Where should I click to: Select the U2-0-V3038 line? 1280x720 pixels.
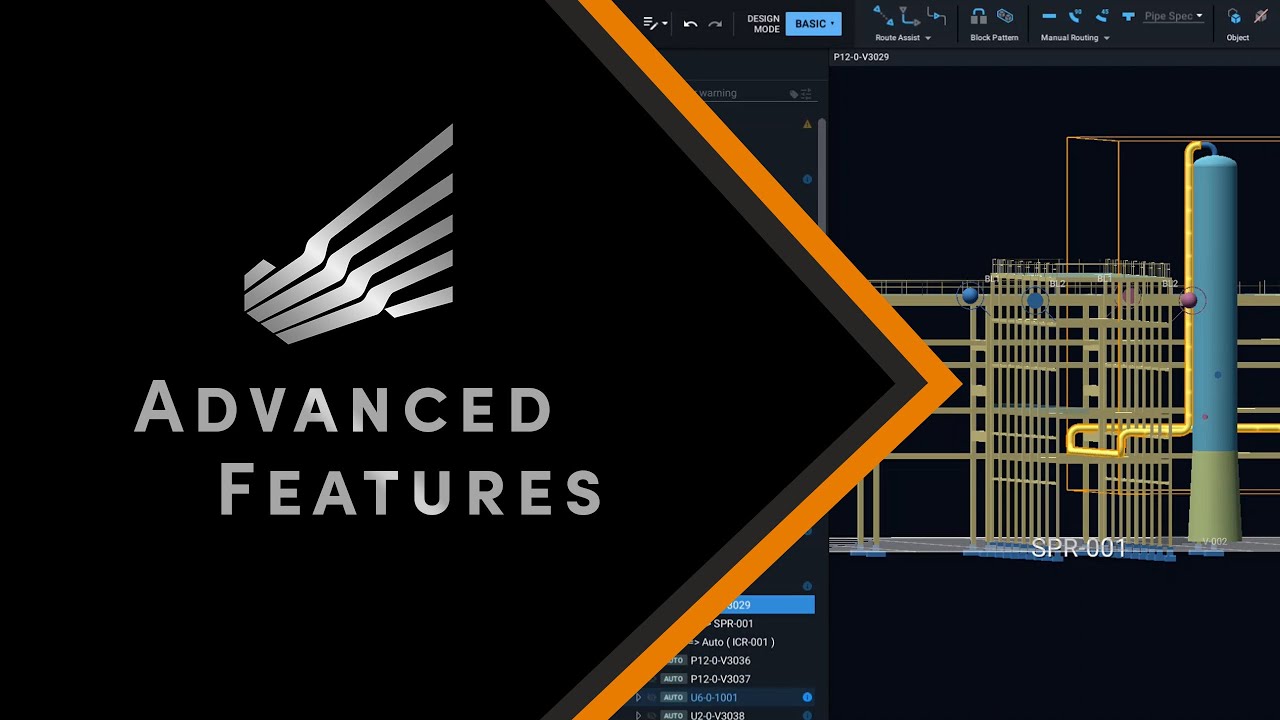pyautogui.click(x=717, y=716)
